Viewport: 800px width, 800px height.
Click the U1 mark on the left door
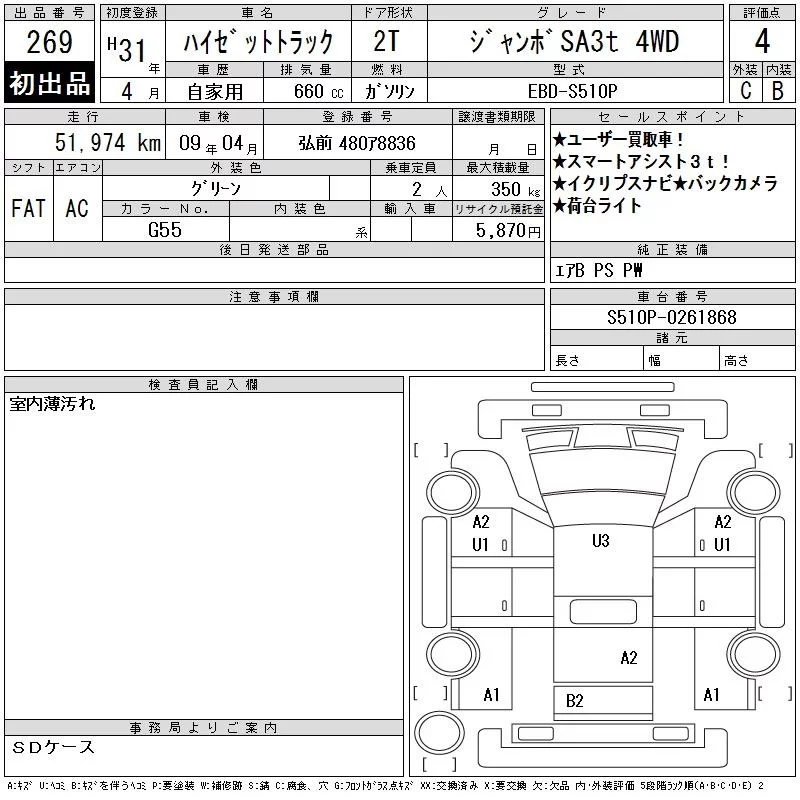pyautogui.click(x=480, y=545)
